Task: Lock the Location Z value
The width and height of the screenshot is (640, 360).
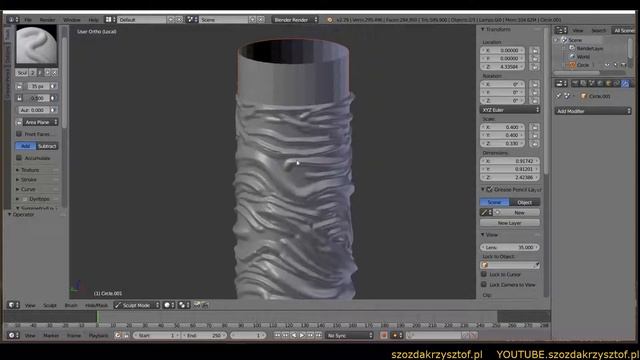Action: coord(534,67)
